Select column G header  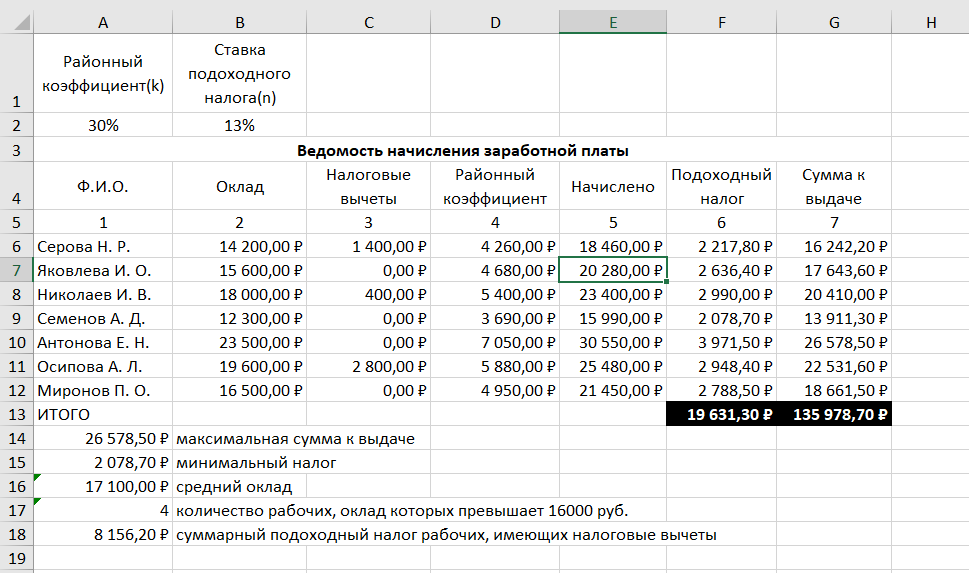click(x=834, y=22)
